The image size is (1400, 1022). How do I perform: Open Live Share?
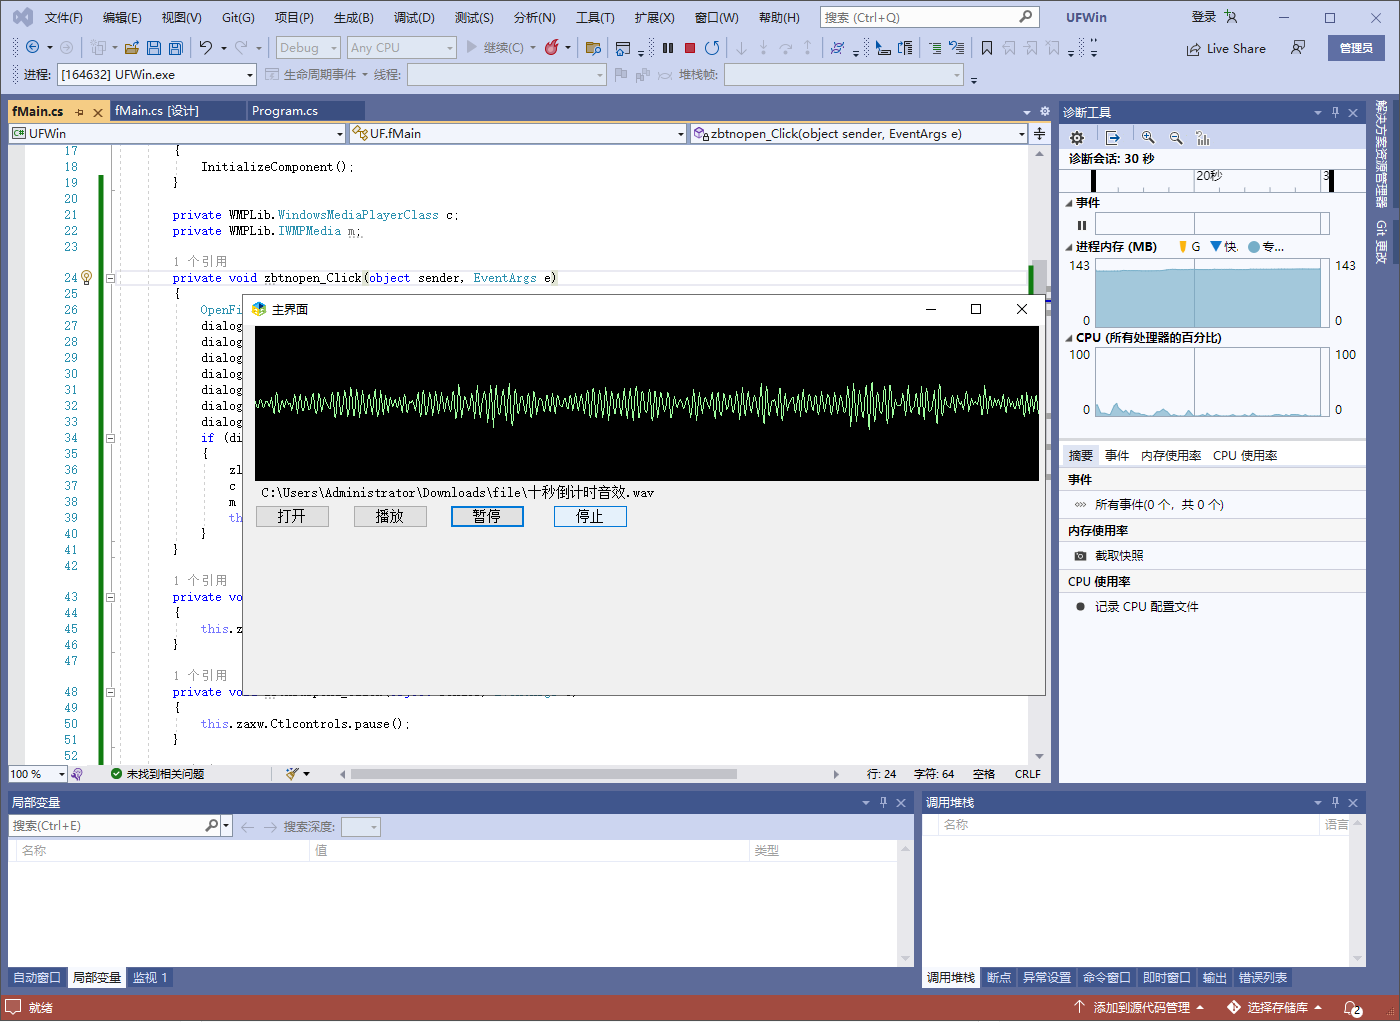(1226, 48)
